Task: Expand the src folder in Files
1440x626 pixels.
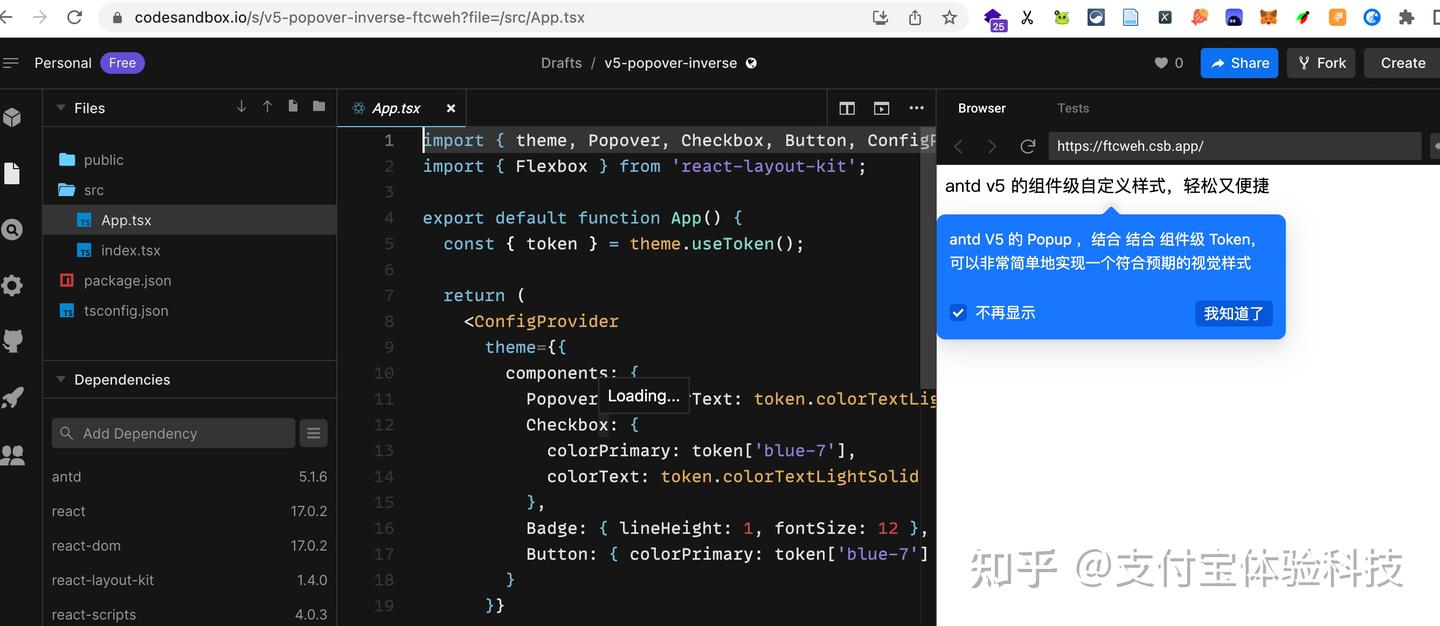Action: click(x=94, y=189)
